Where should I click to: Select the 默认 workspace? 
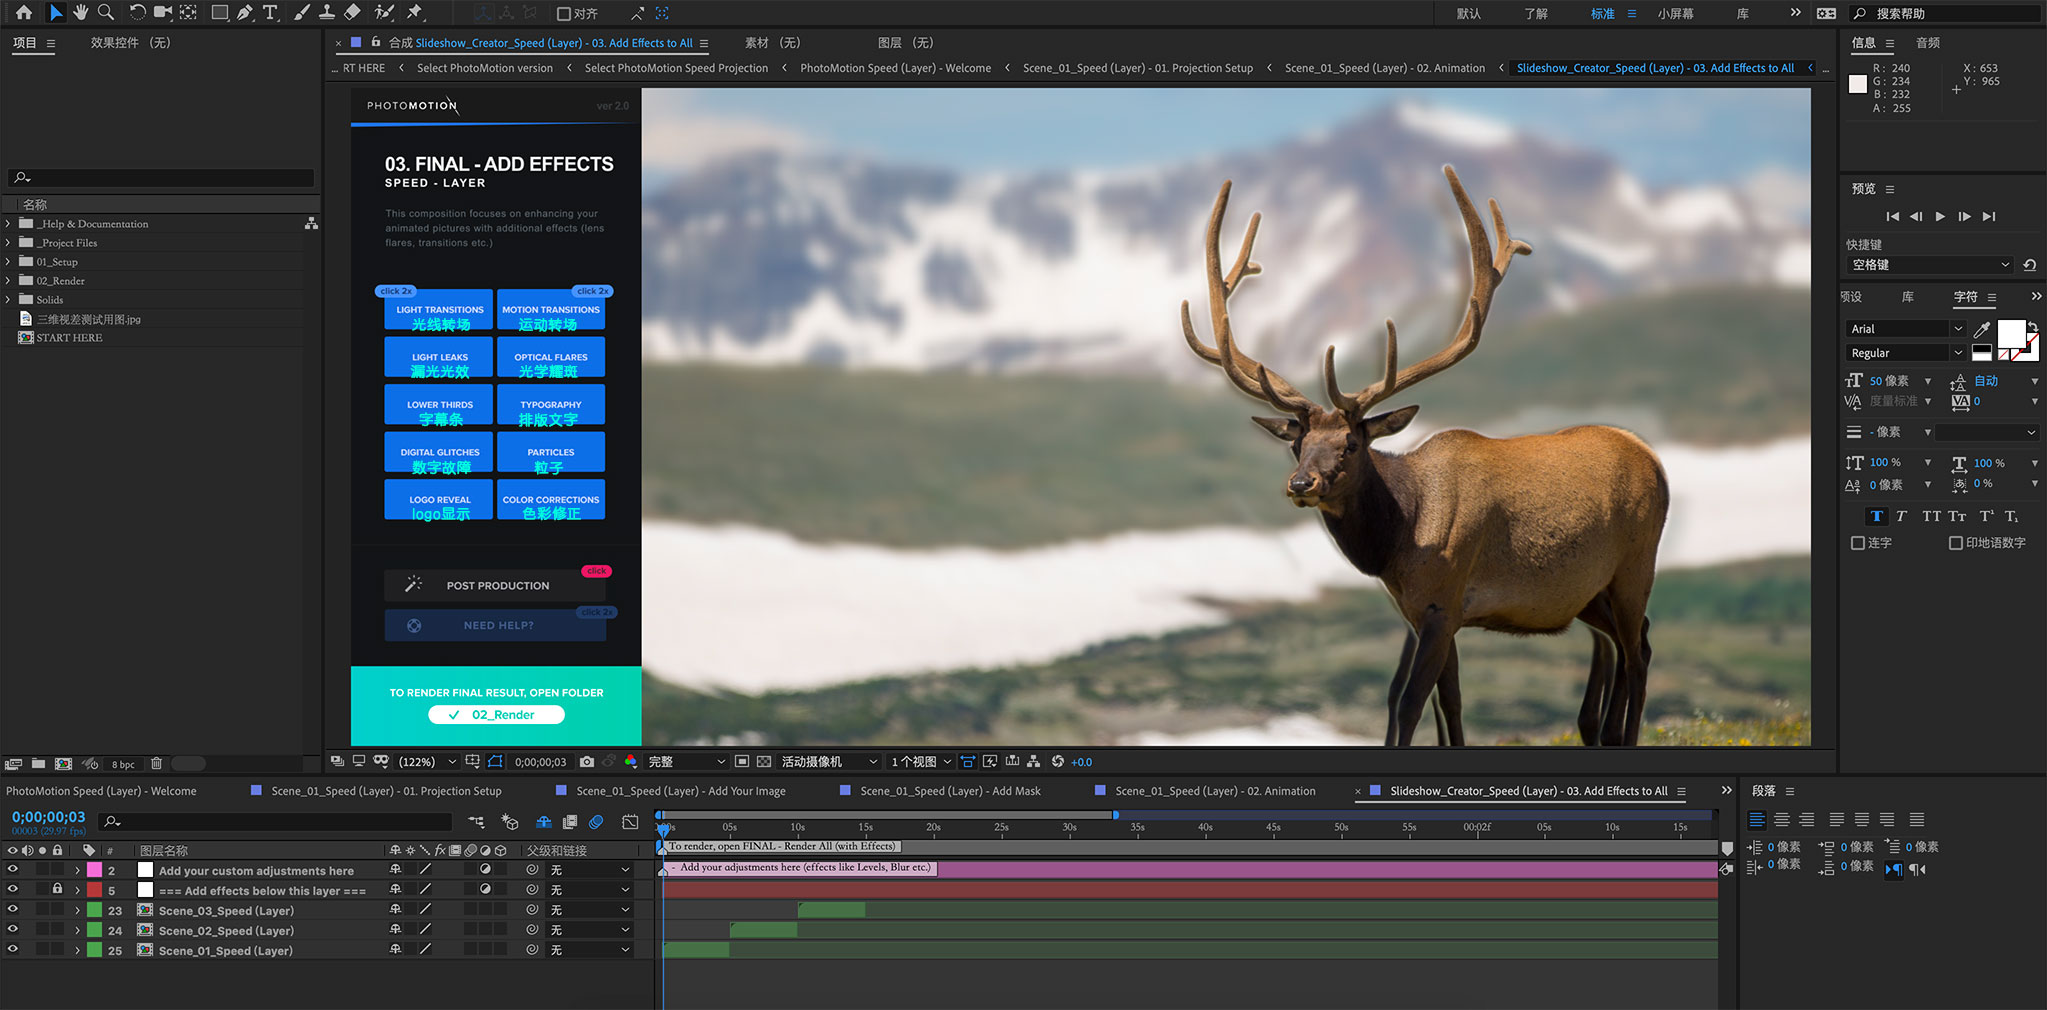1469,14
